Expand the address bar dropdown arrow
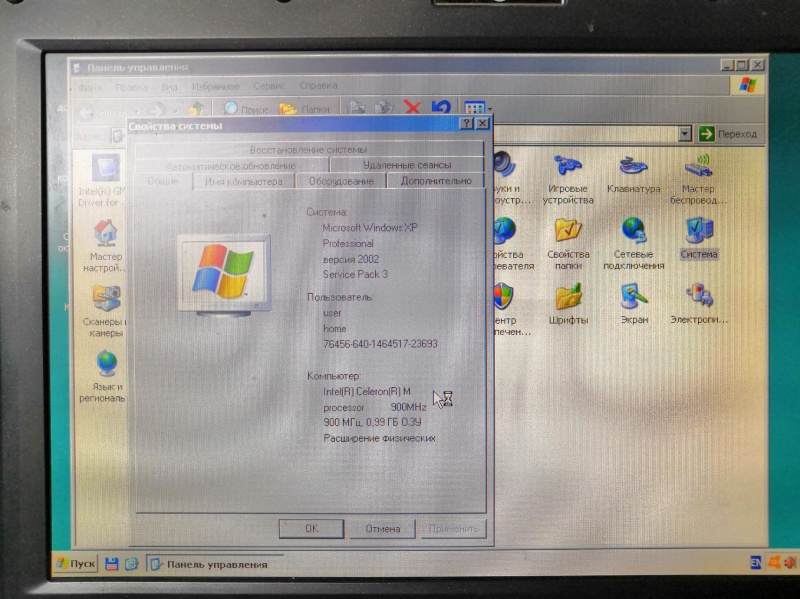 (685, 134)
